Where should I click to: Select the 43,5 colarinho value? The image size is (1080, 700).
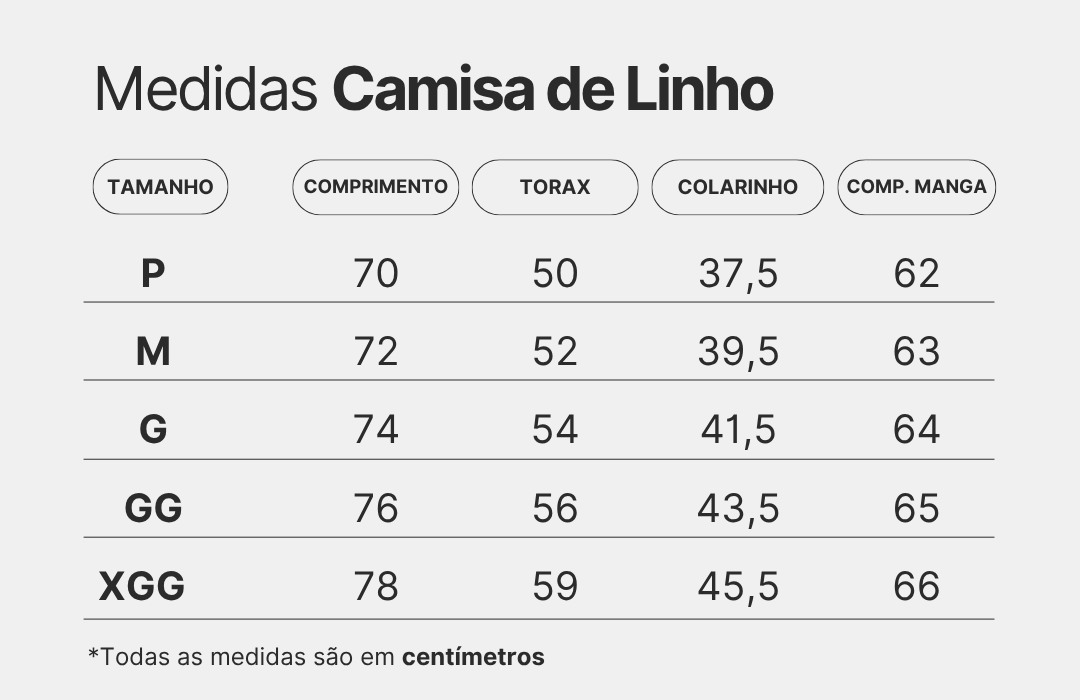click(x=738, y=508)
